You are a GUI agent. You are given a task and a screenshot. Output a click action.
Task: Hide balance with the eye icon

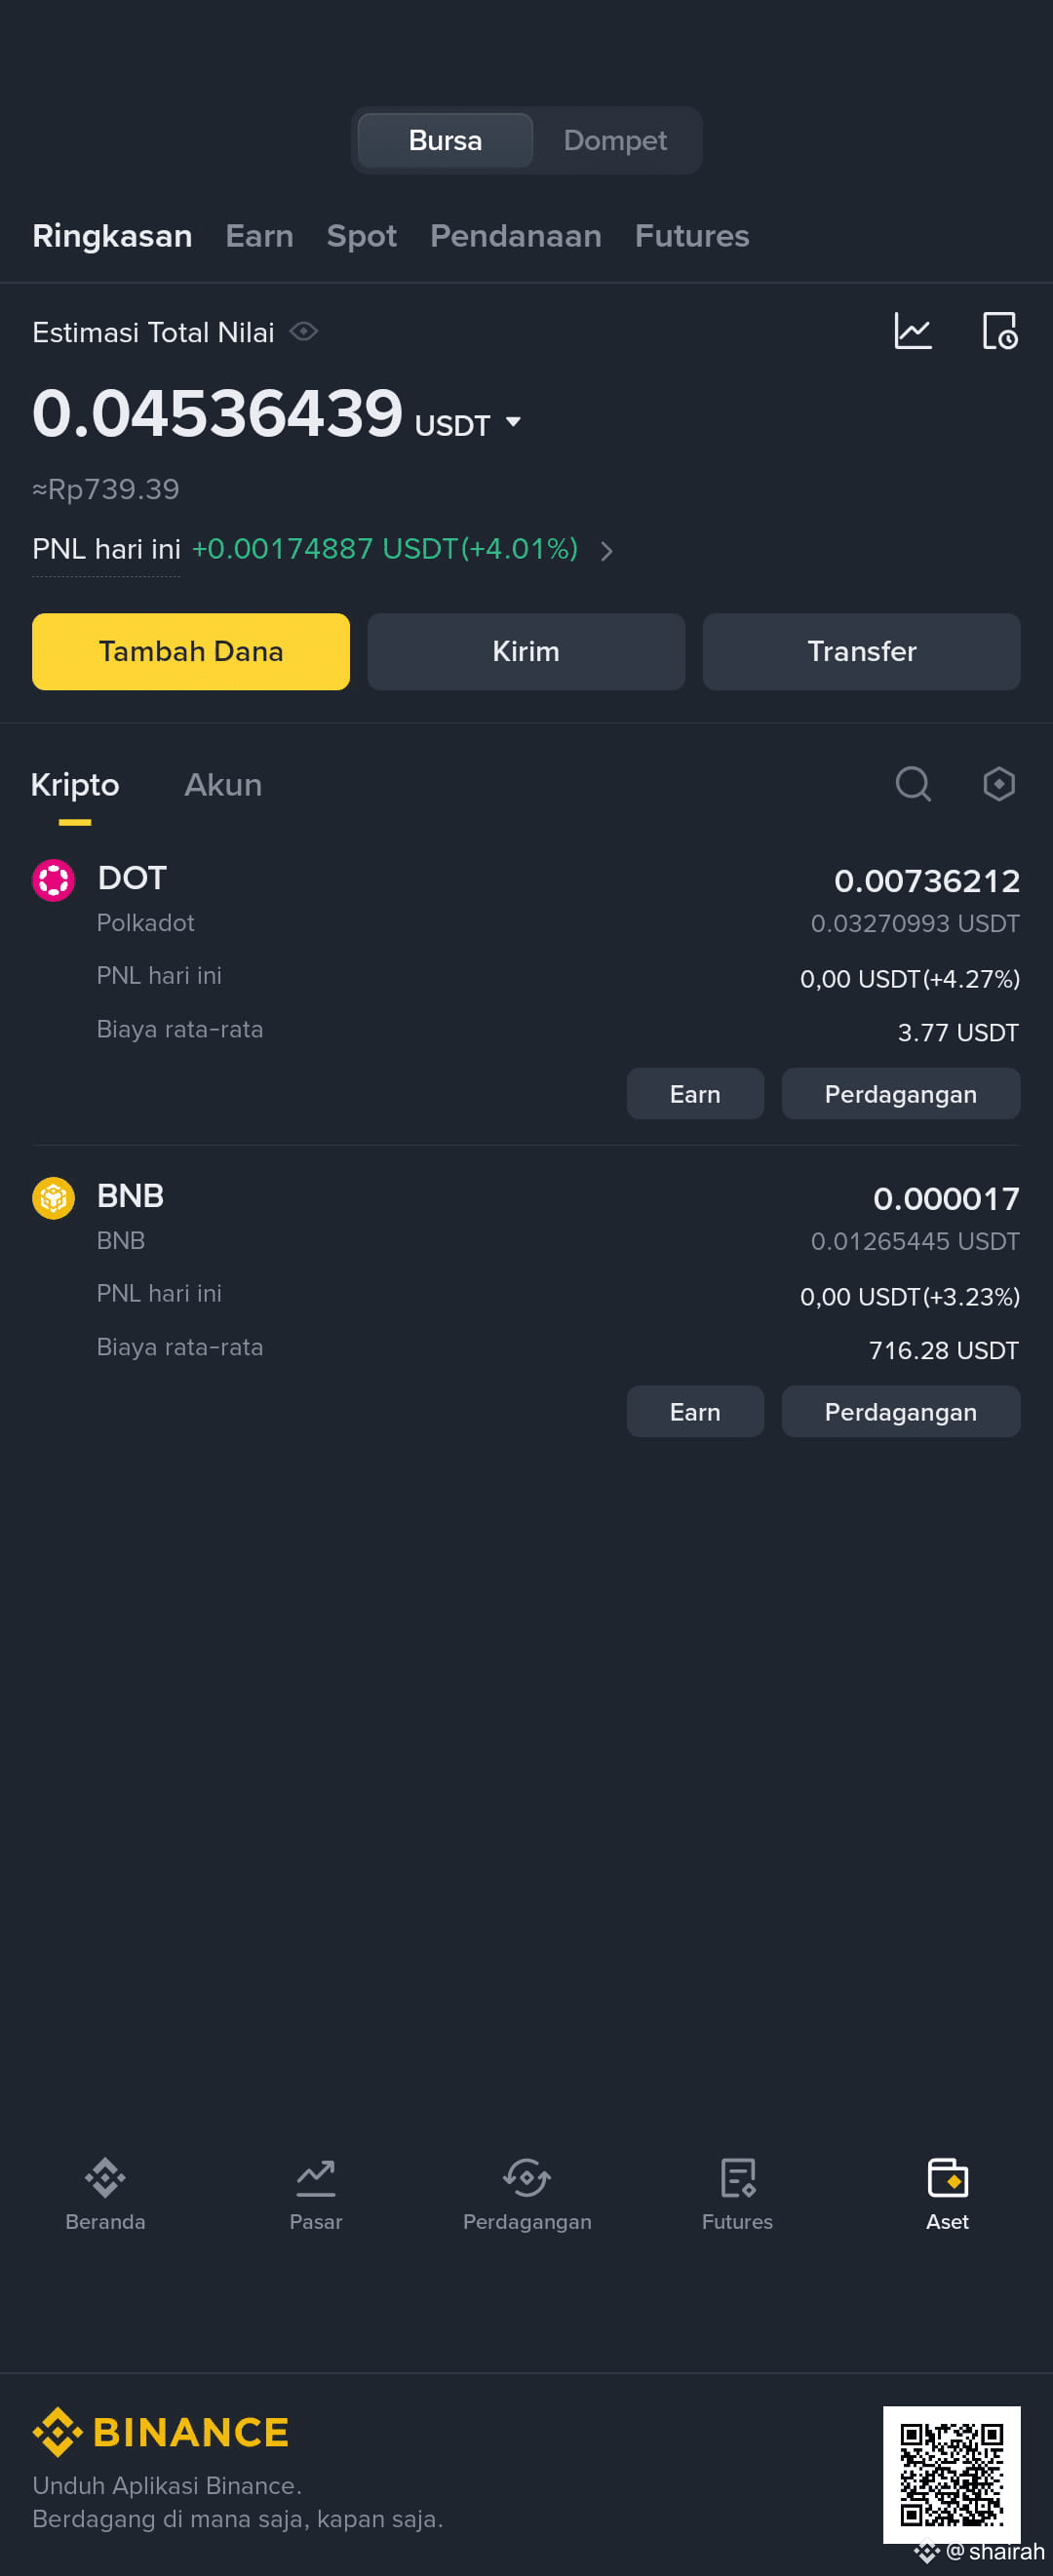click(x=304, y=331)
